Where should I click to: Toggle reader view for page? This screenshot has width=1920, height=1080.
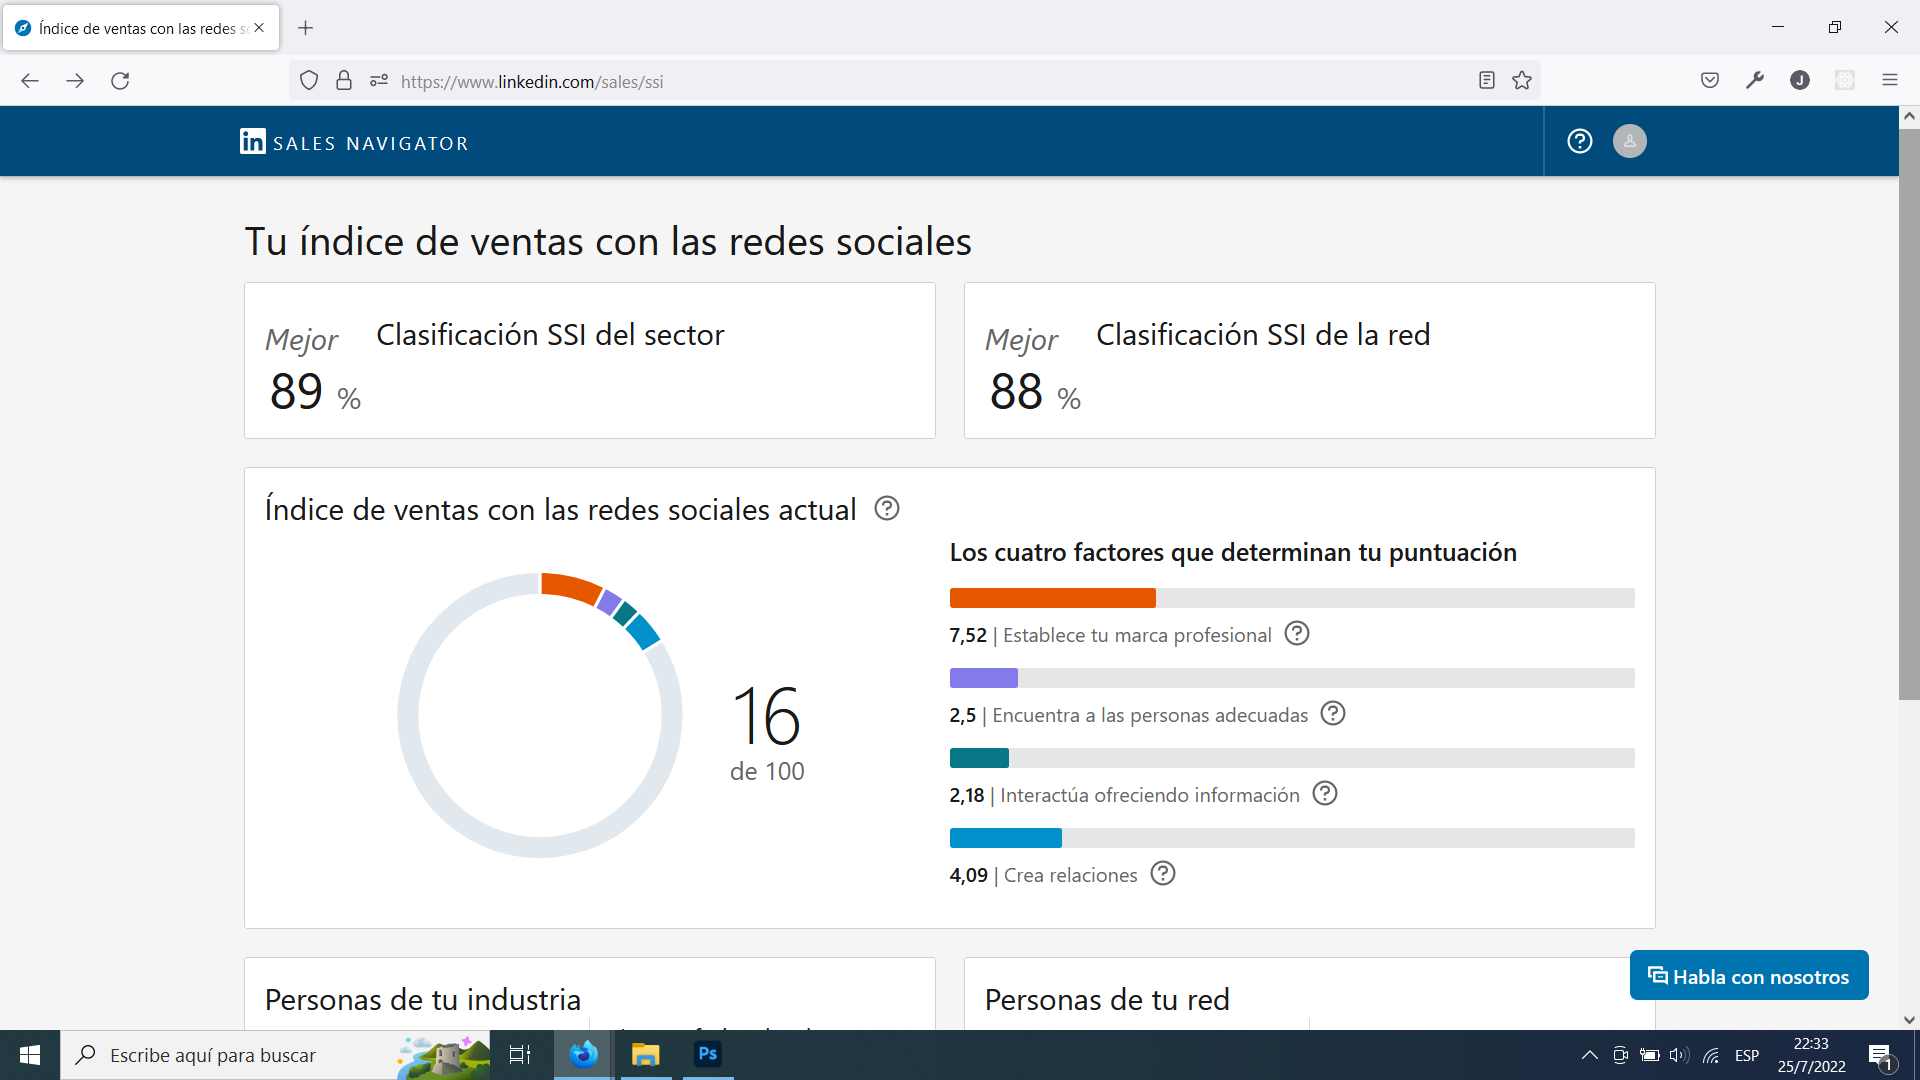(x=1487, y=81)
